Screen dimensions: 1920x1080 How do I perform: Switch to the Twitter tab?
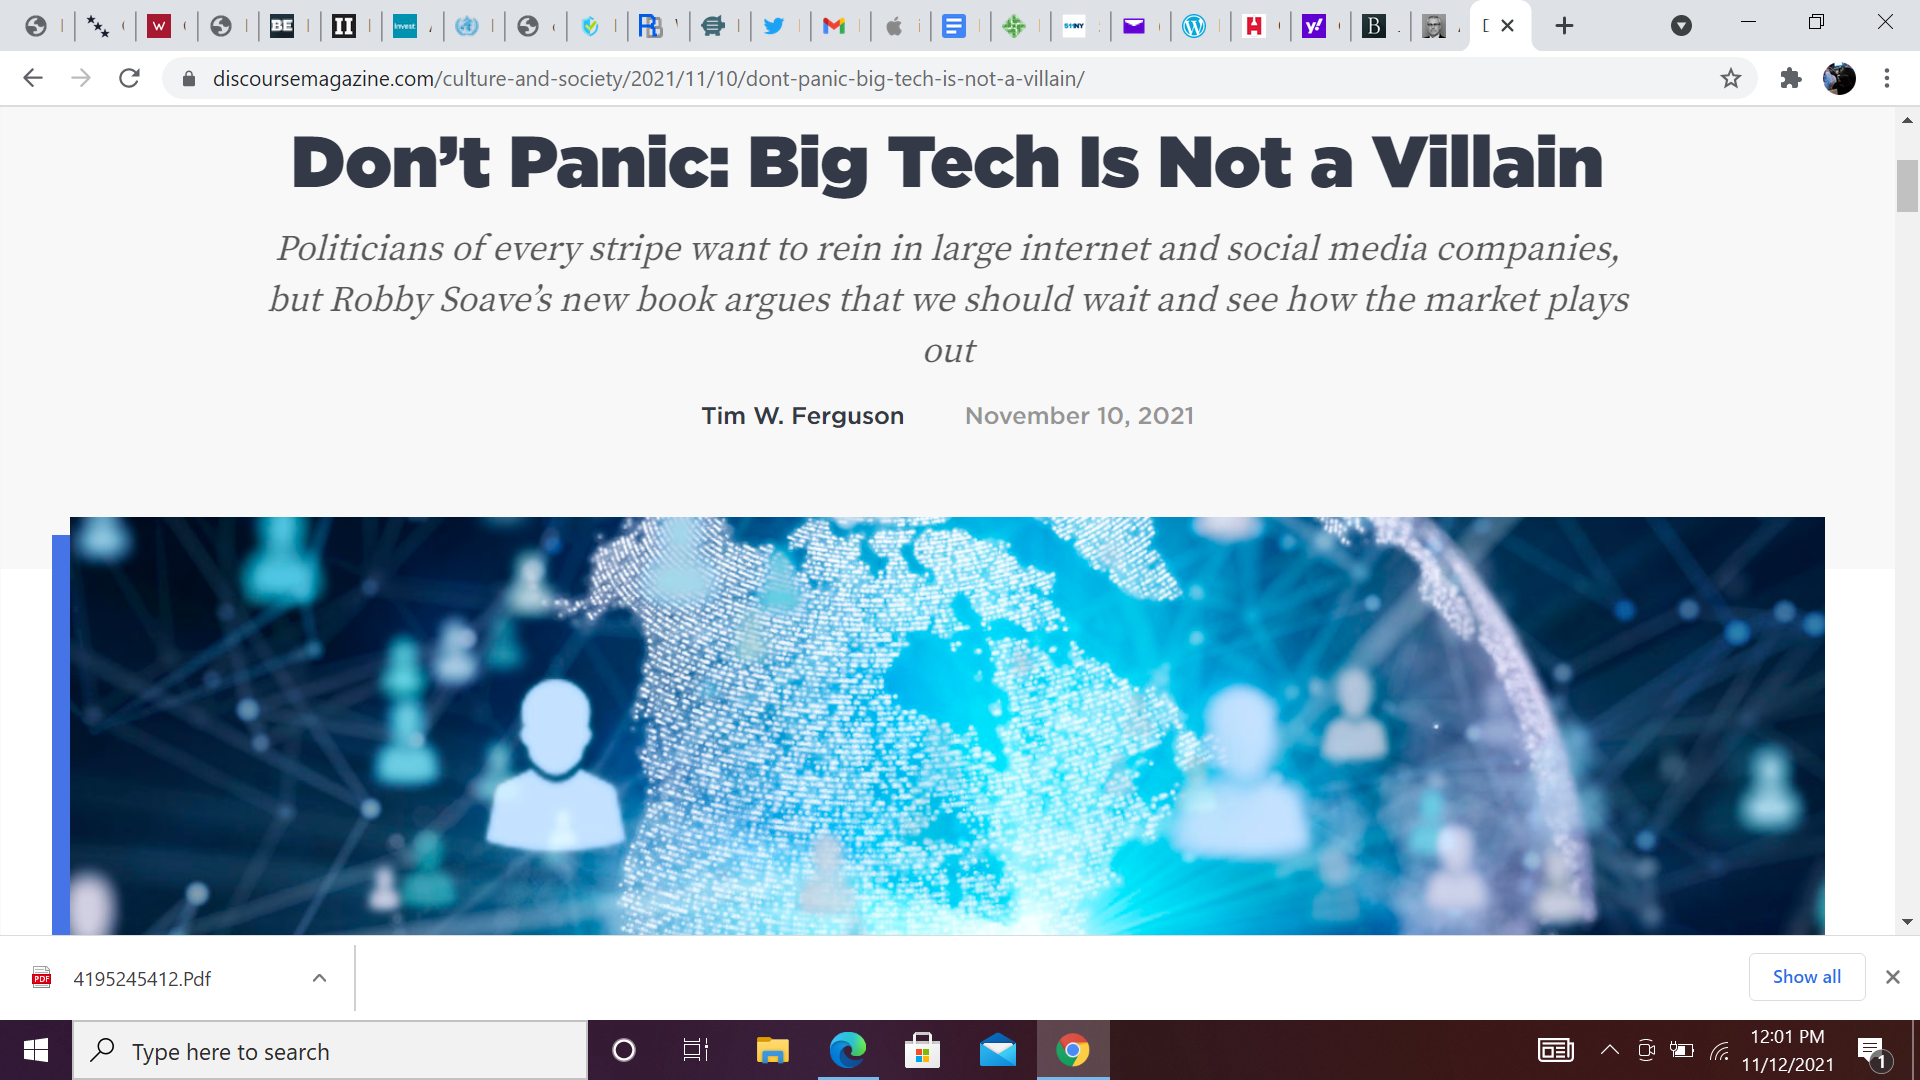pos(774,26)
